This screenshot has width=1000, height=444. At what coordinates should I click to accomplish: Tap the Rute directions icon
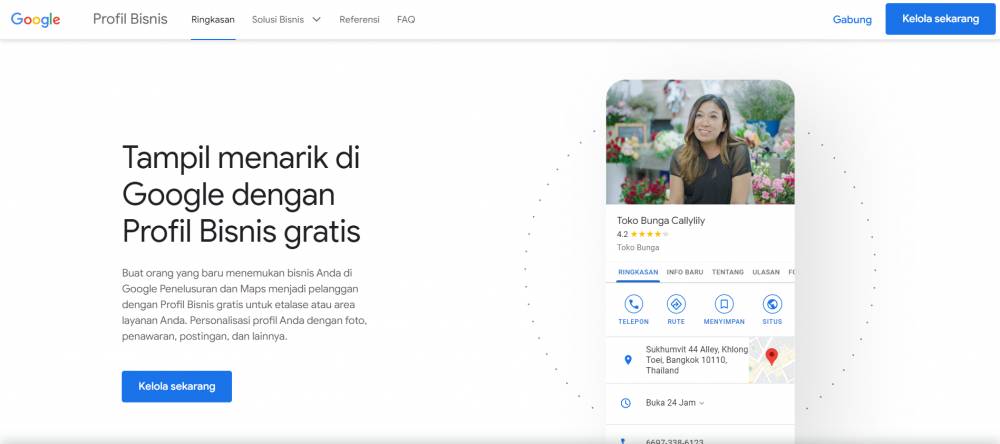click(676, 304)
